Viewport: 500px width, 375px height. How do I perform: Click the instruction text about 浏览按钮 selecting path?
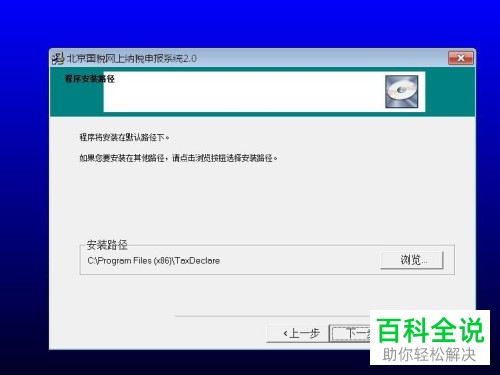[178, 158]
